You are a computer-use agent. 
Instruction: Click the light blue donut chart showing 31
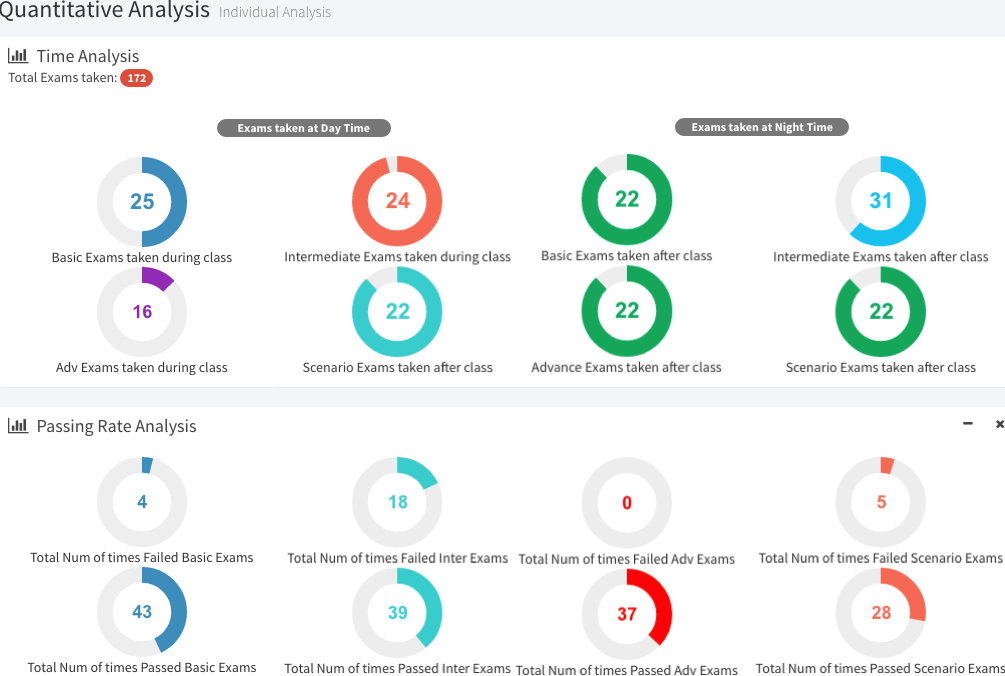[x=880, y=201]
